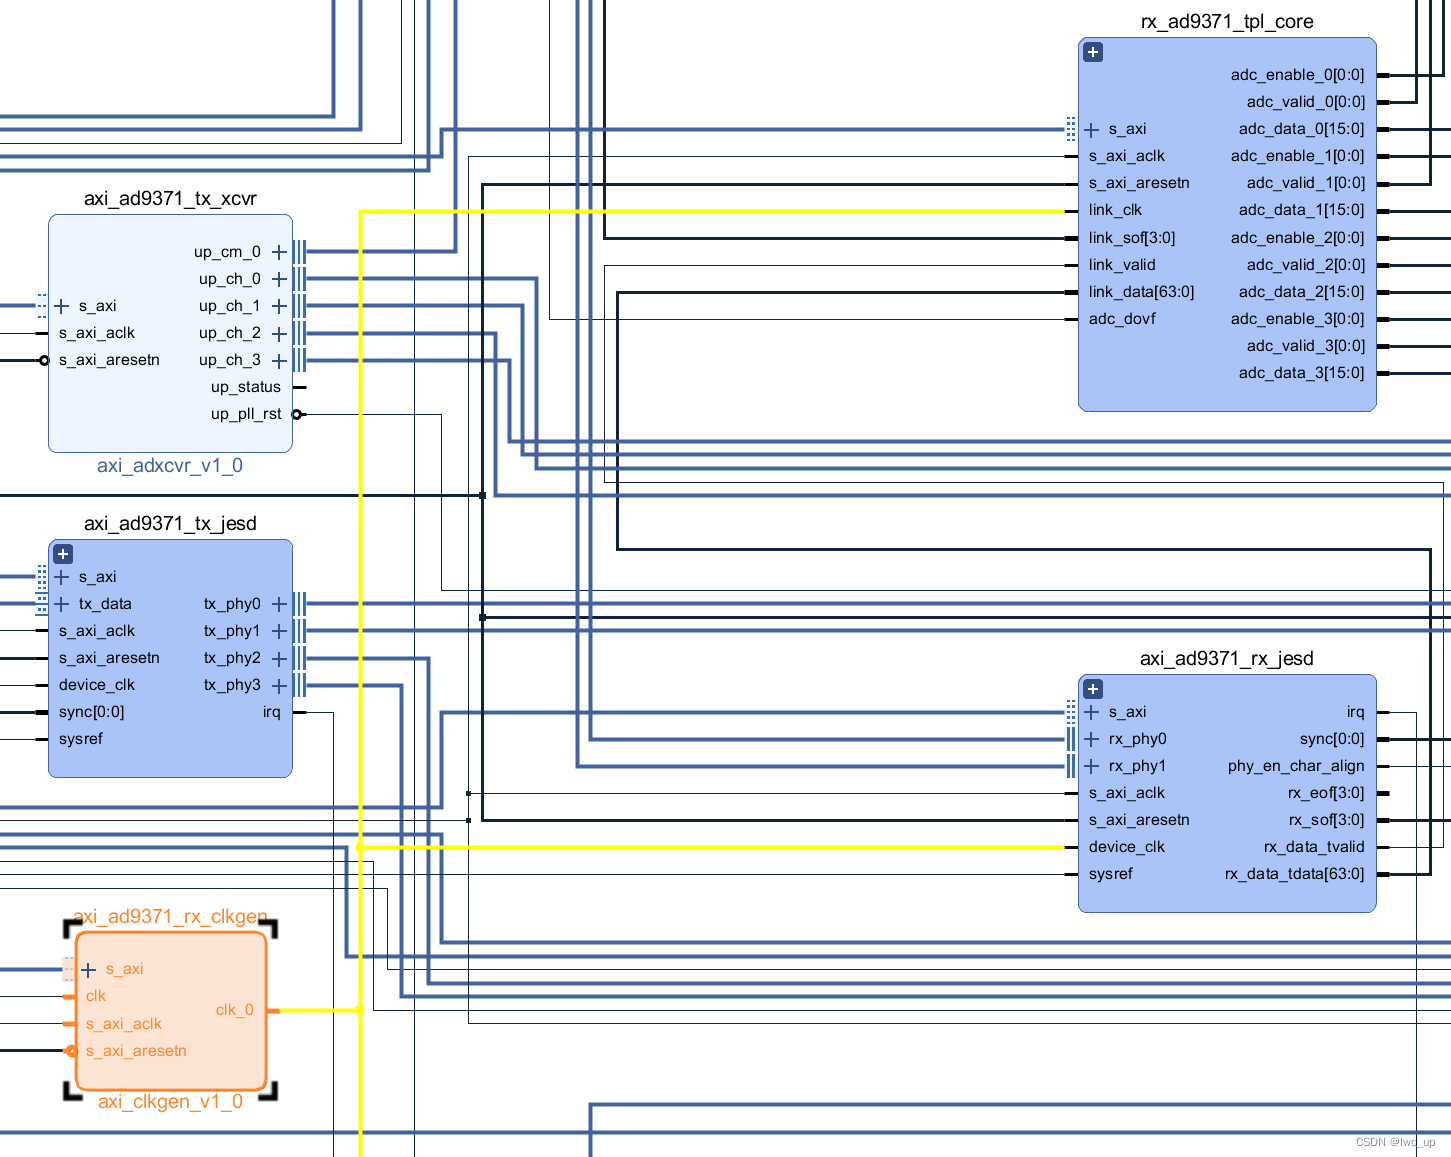Select the axi_adxcvr_v1_0 IP name label
Viewport: 1451px width, 1157px height.
click(170, 465)
